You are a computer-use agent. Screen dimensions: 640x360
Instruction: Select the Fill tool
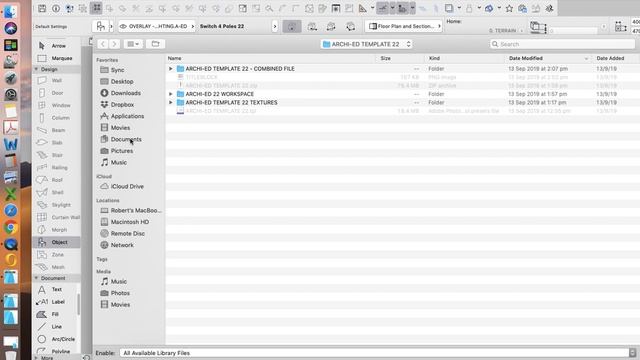56,314
